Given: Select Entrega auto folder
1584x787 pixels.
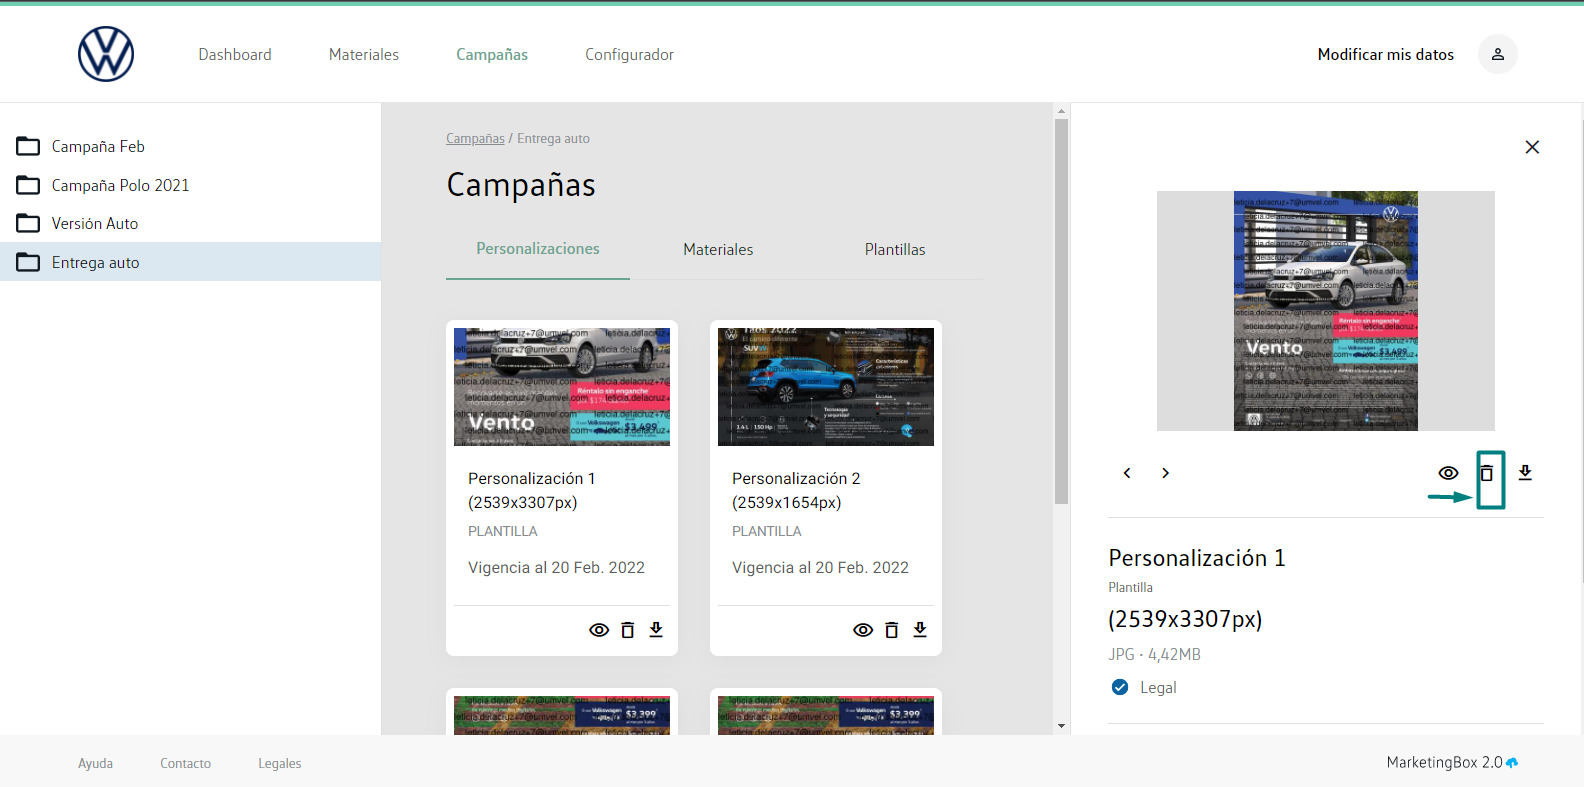Looking at the screenshot, I should (x=190, y=262).
